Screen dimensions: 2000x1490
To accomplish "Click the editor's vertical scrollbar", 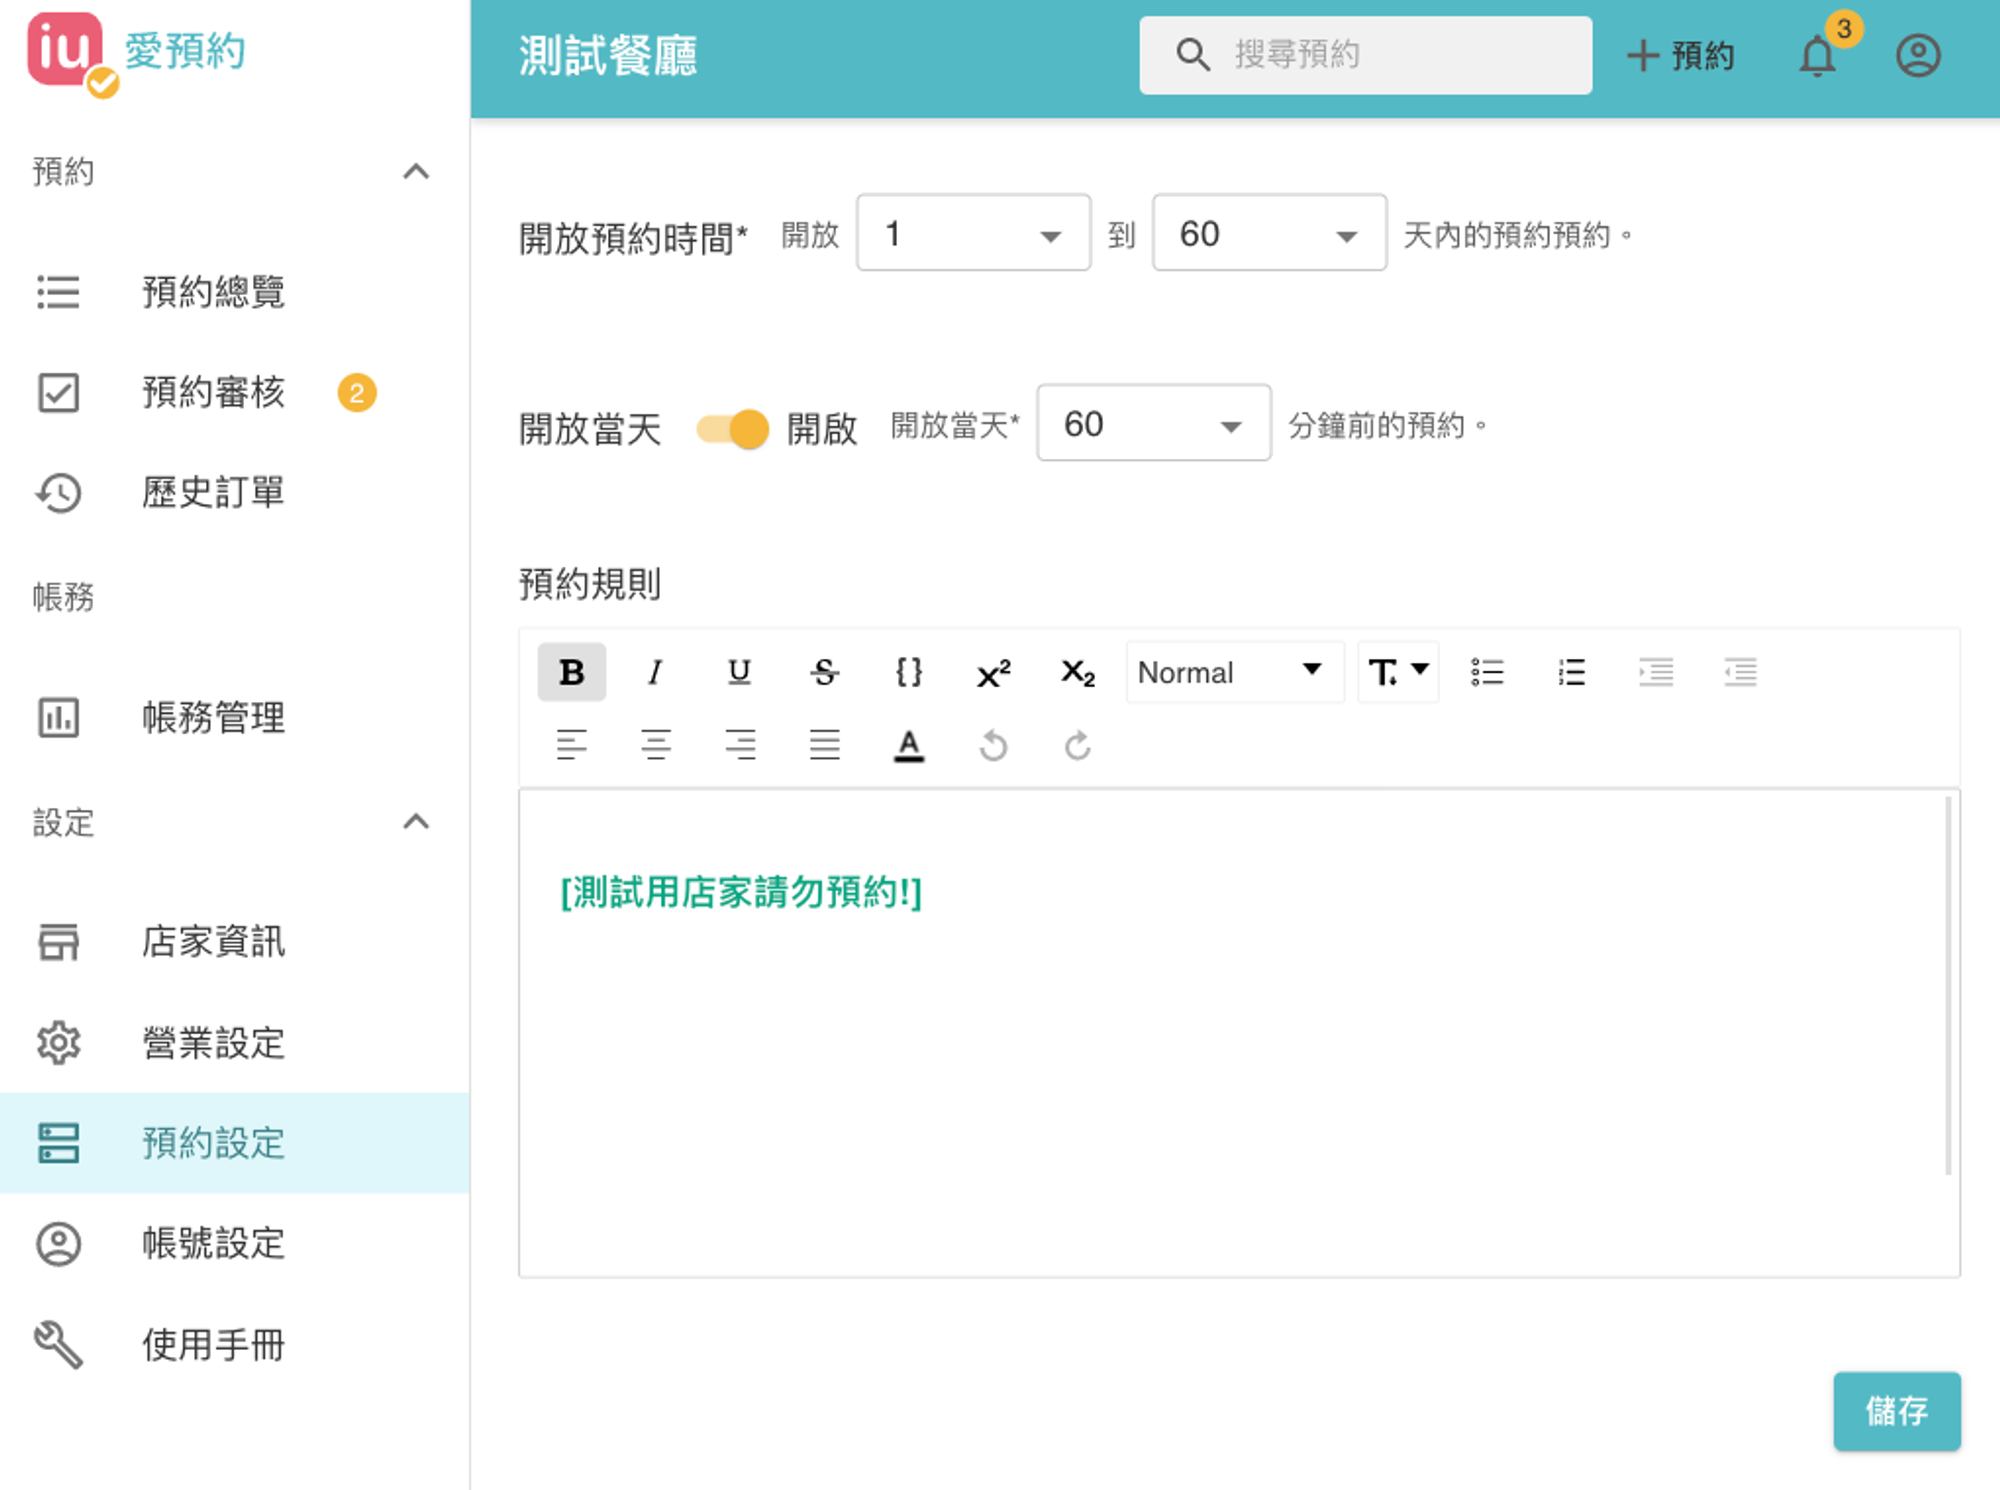I will pyautogui.click(x=1948, y=986).
